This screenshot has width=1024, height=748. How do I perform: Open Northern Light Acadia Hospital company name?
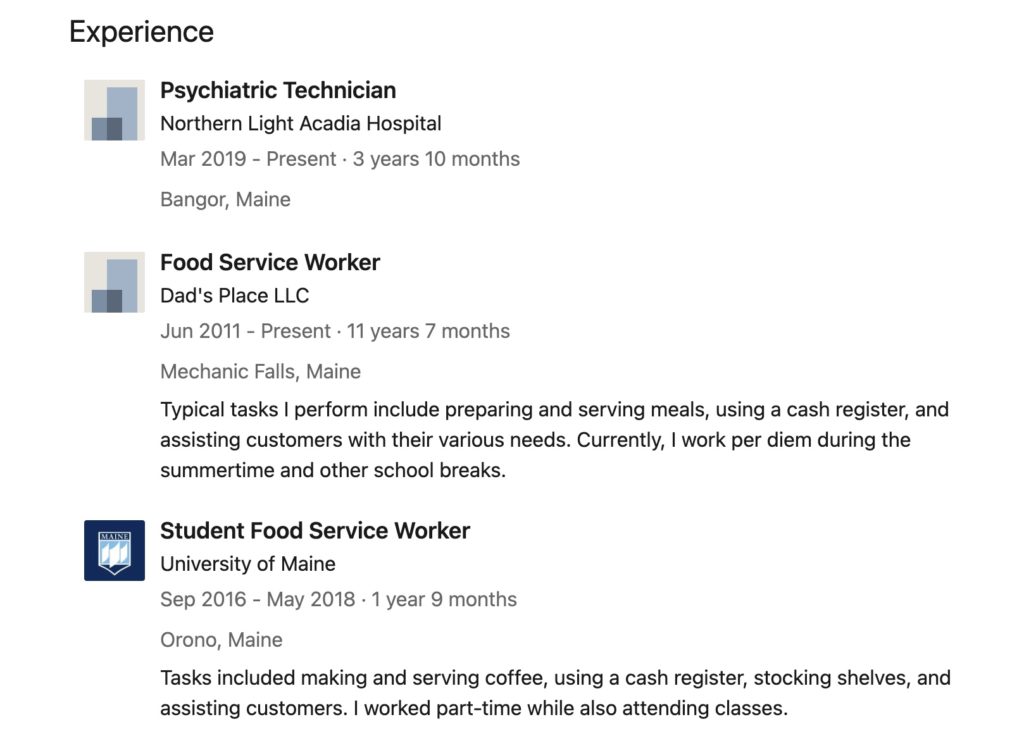[x=301, y=124]
